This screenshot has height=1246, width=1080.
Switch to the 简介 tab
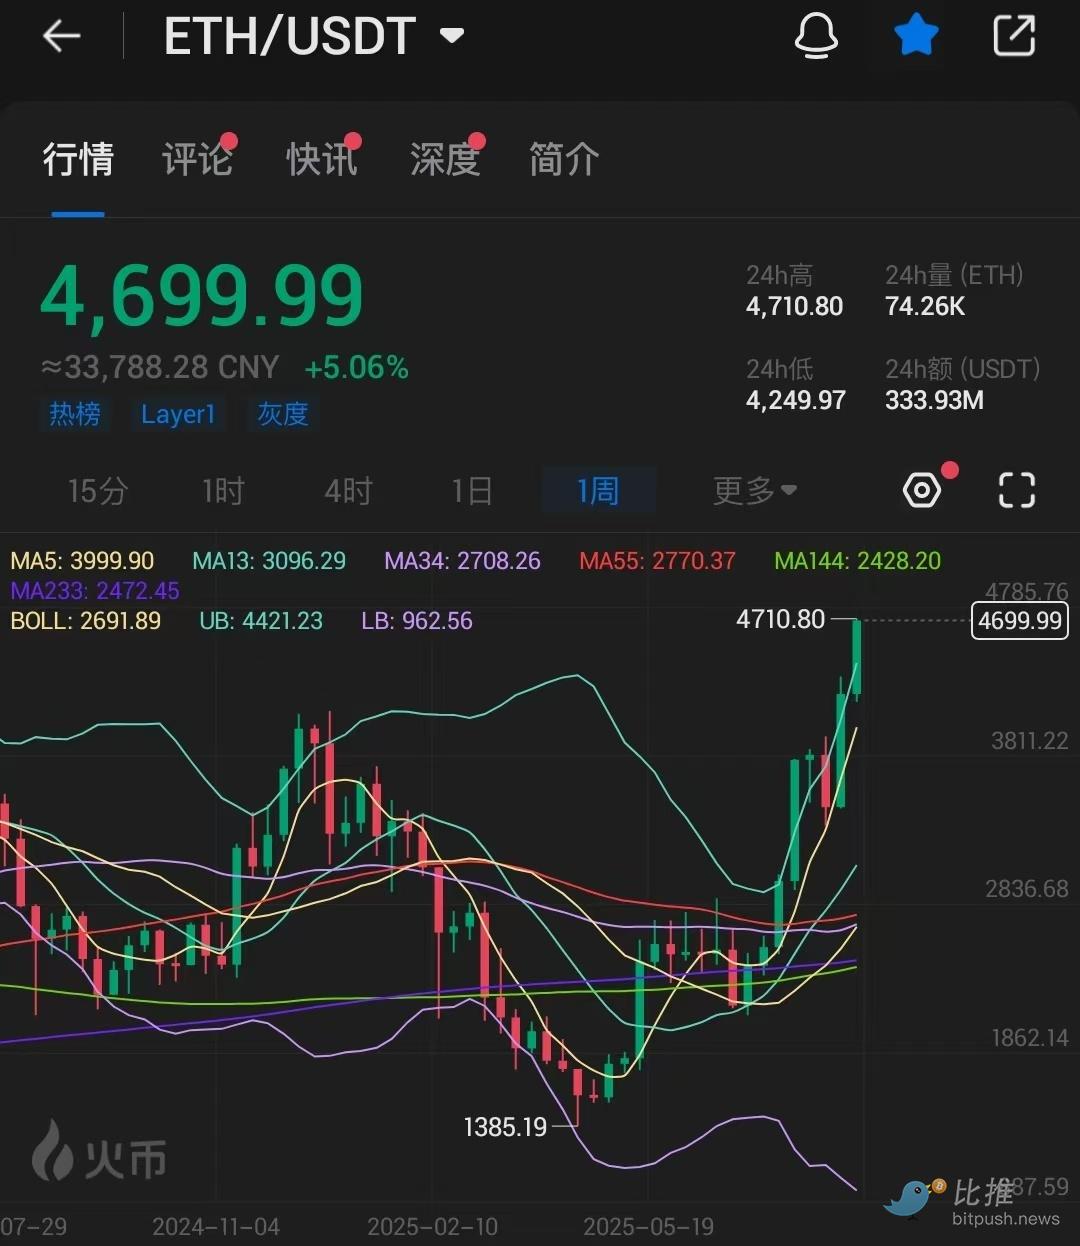[x=564, y=159]
